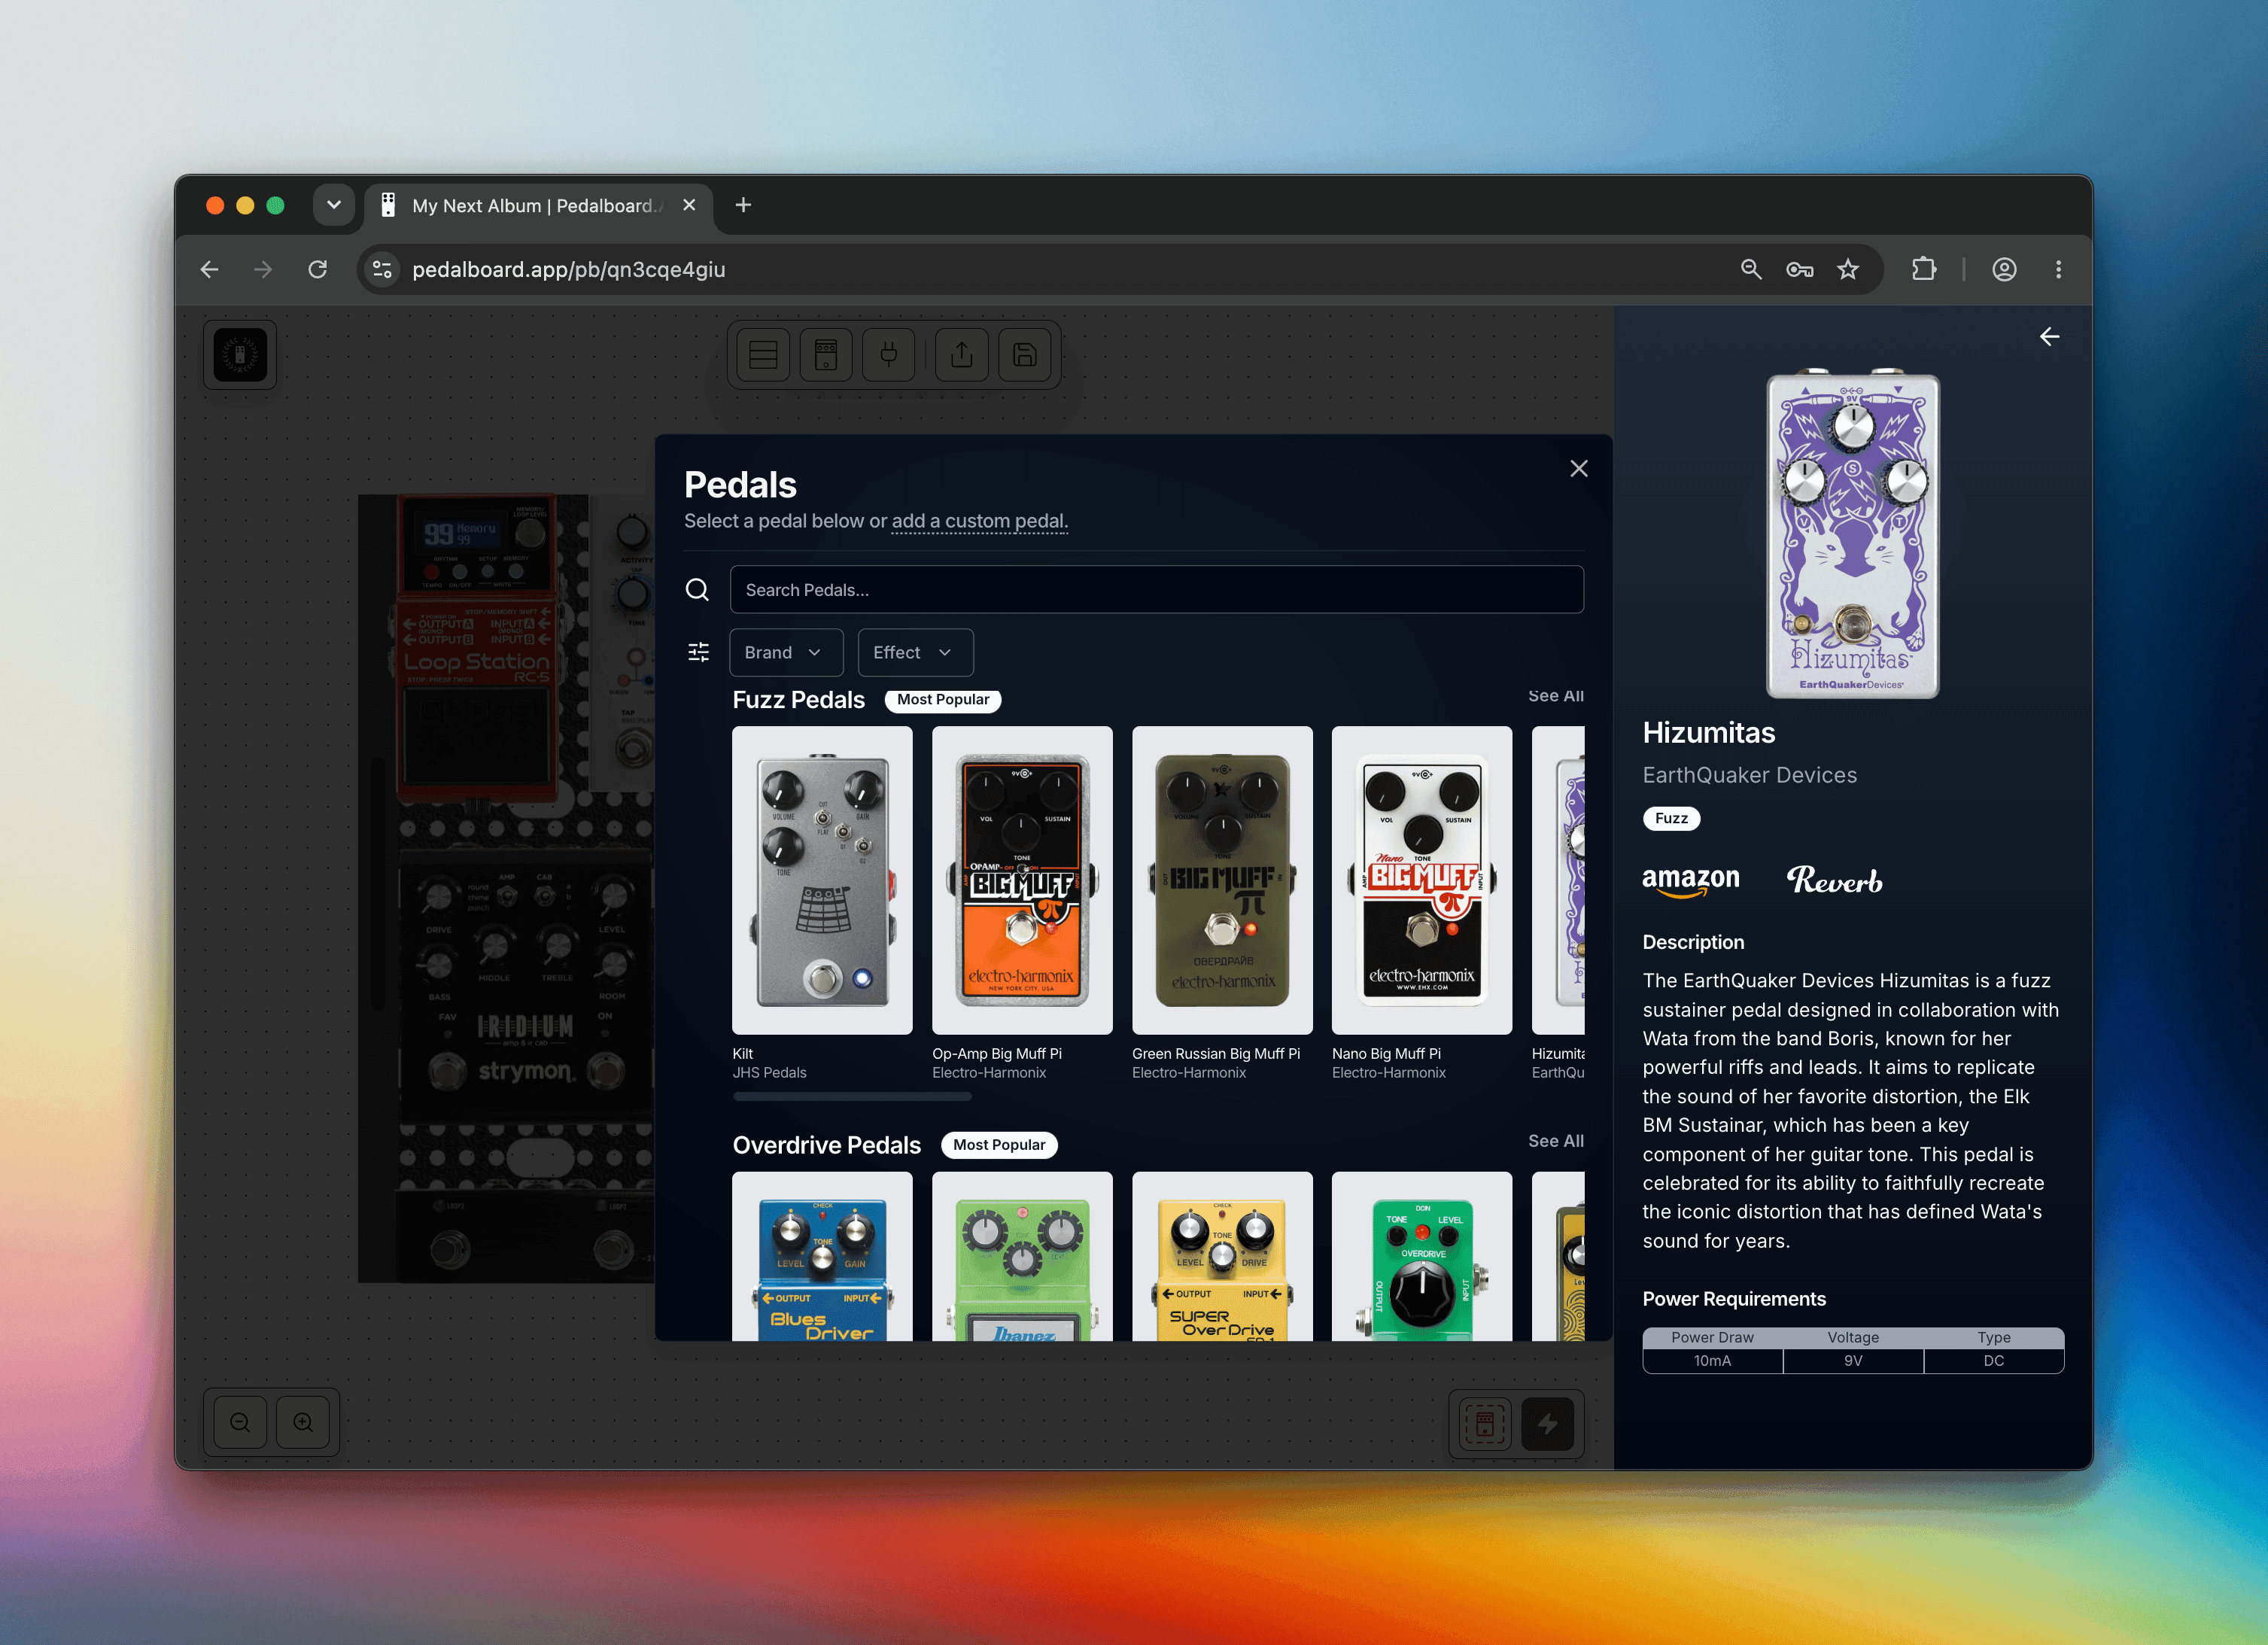This screenshot has height=1645, width=2268.
Task: Open tab search dropdown chevron
Action: click(x=334, y=205)
